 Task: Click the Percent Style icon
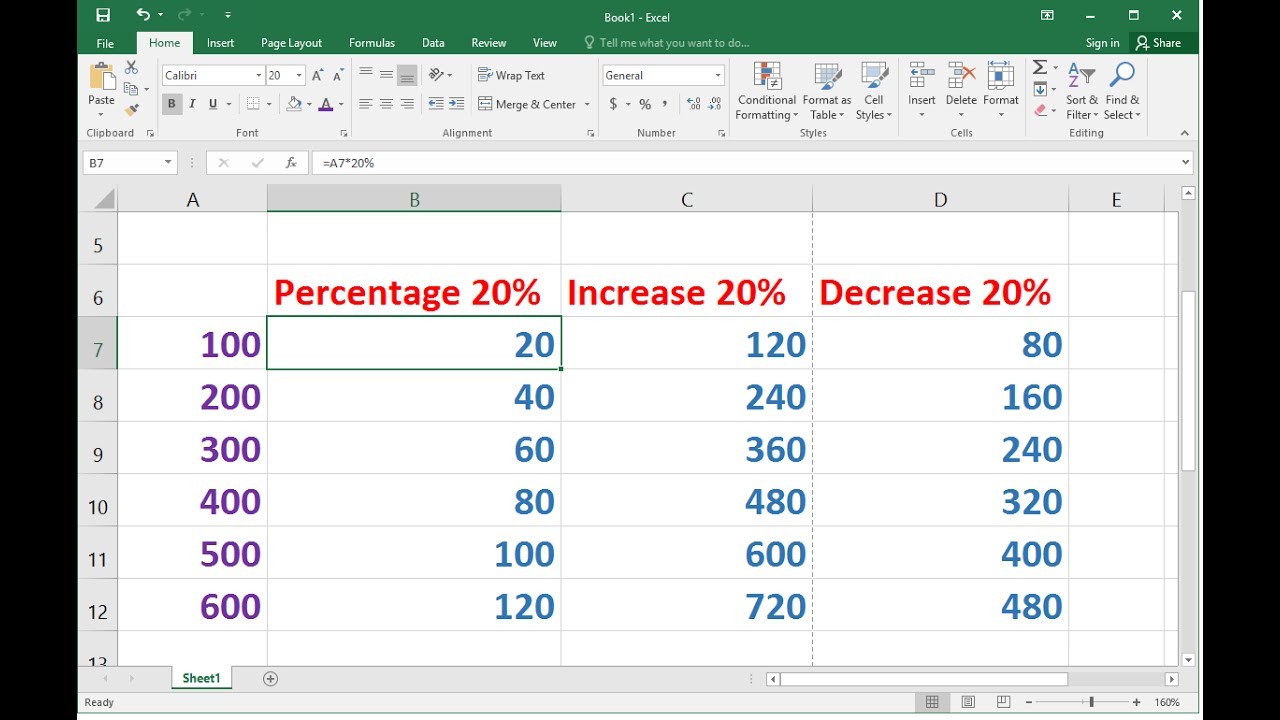[645, 104]
